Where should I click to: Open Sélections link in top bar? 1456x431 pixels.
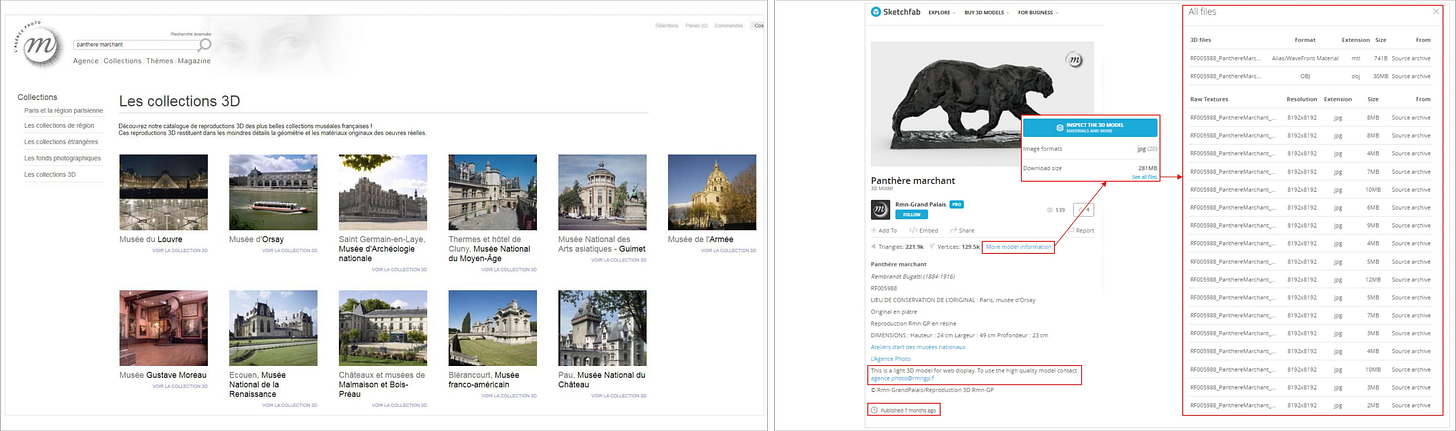[x=666, y=25]
